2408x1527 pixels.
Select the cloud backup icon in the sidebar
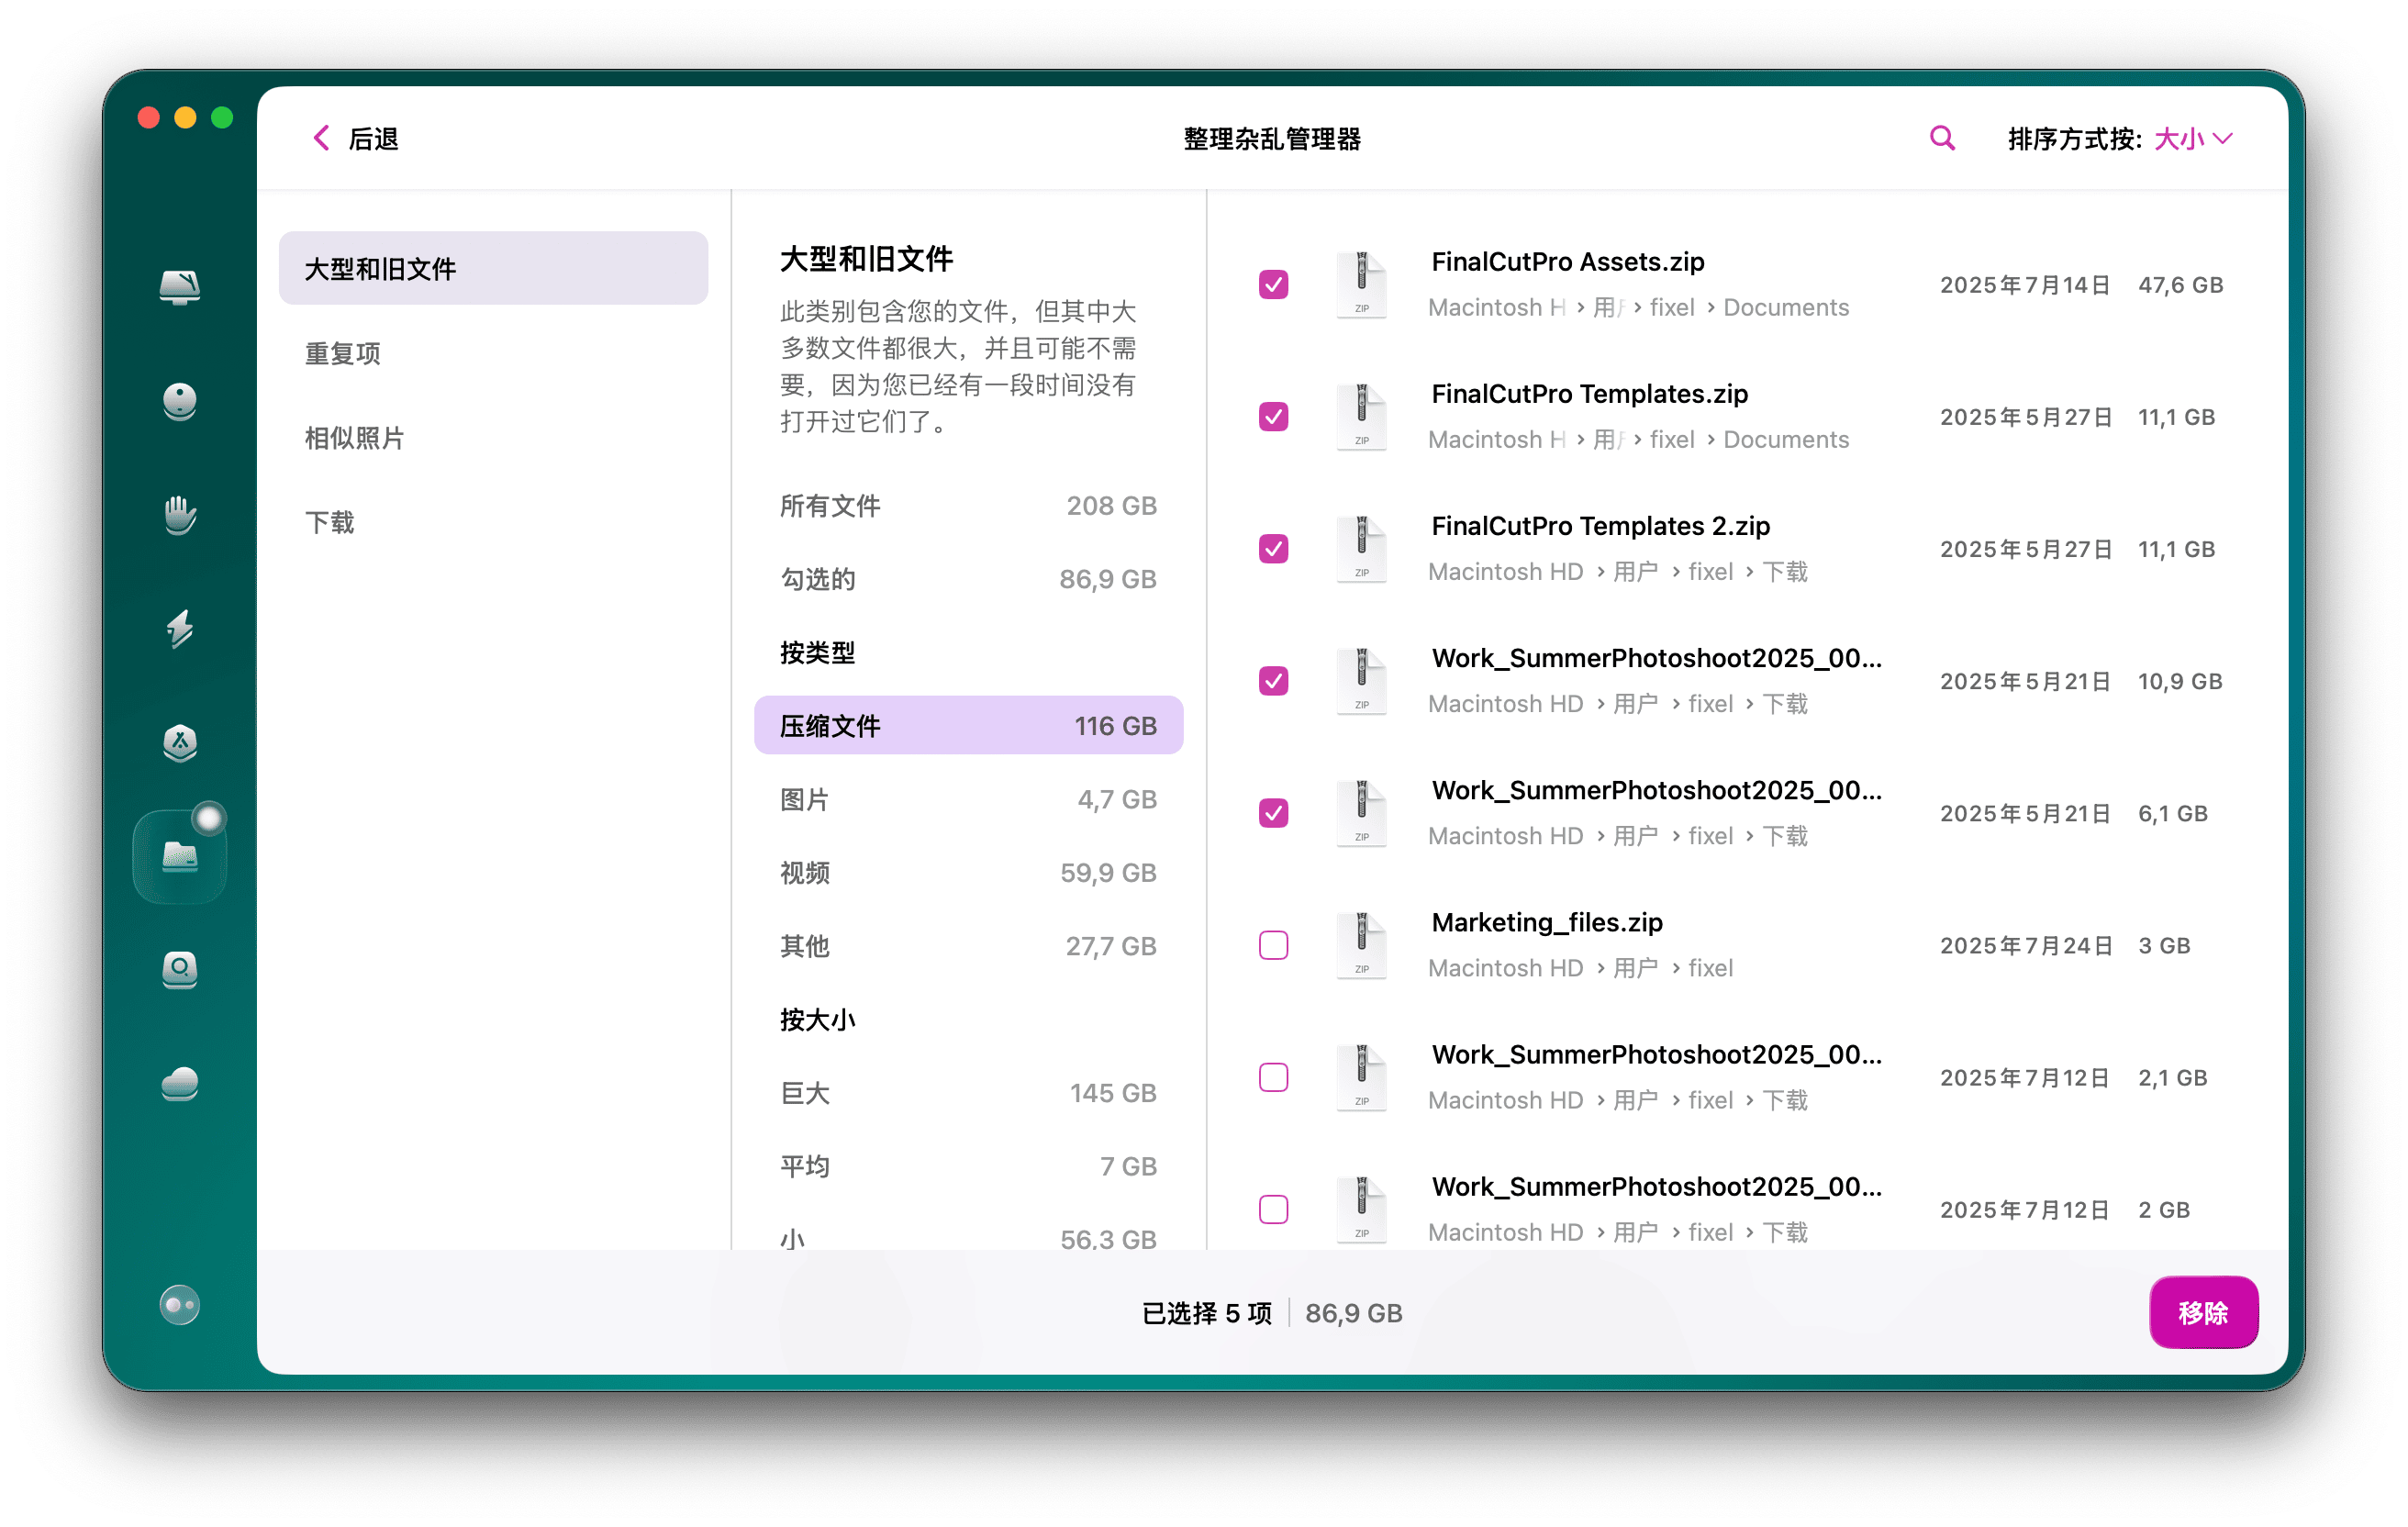tap(180, 1085)
